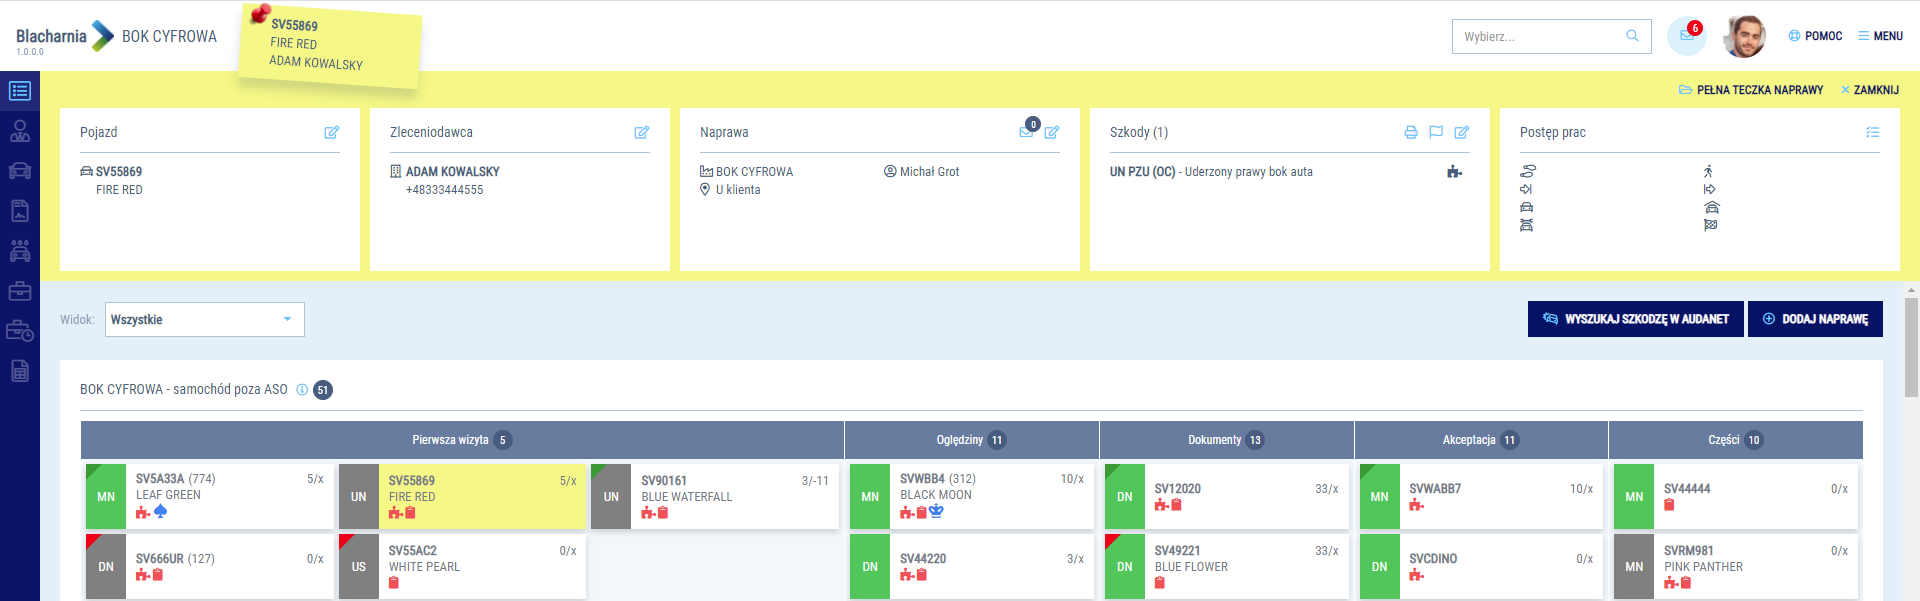Screen dimensions: 1920x601
Task: Open the print icon in Szkody panel
Action: 1410,132
